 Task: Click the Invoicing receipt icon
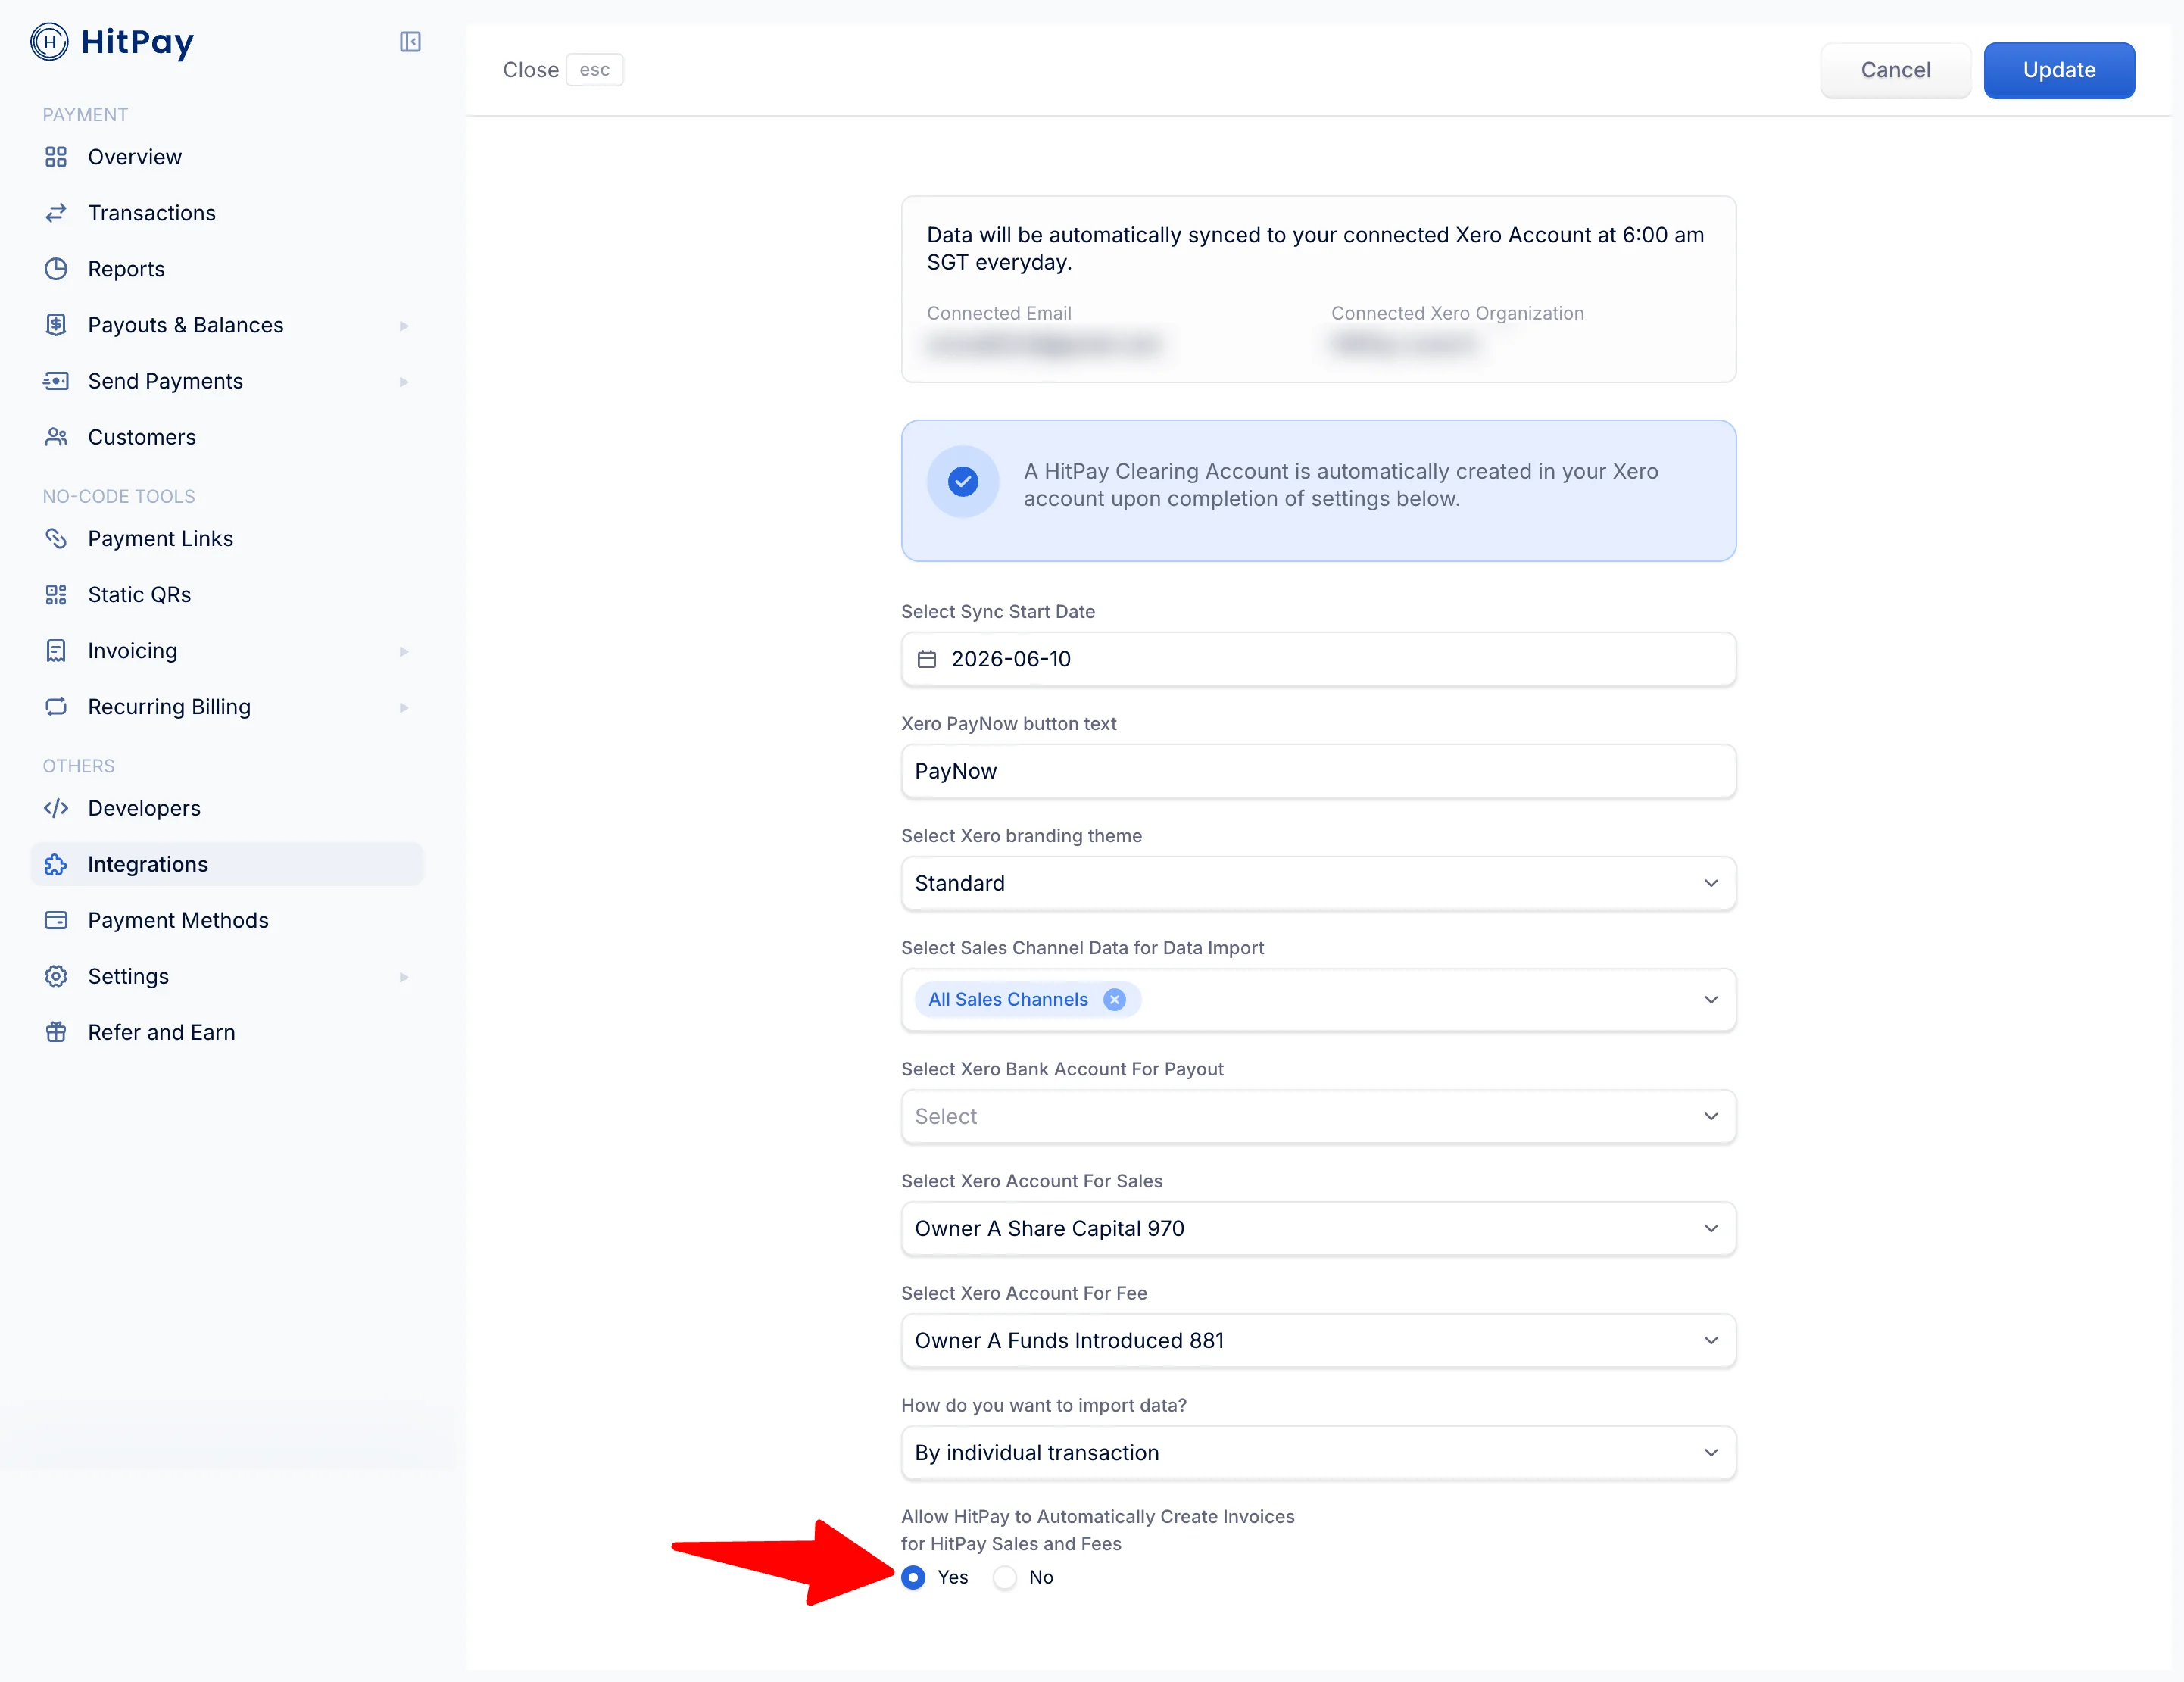pyautogui.click(x=56, y=651)
